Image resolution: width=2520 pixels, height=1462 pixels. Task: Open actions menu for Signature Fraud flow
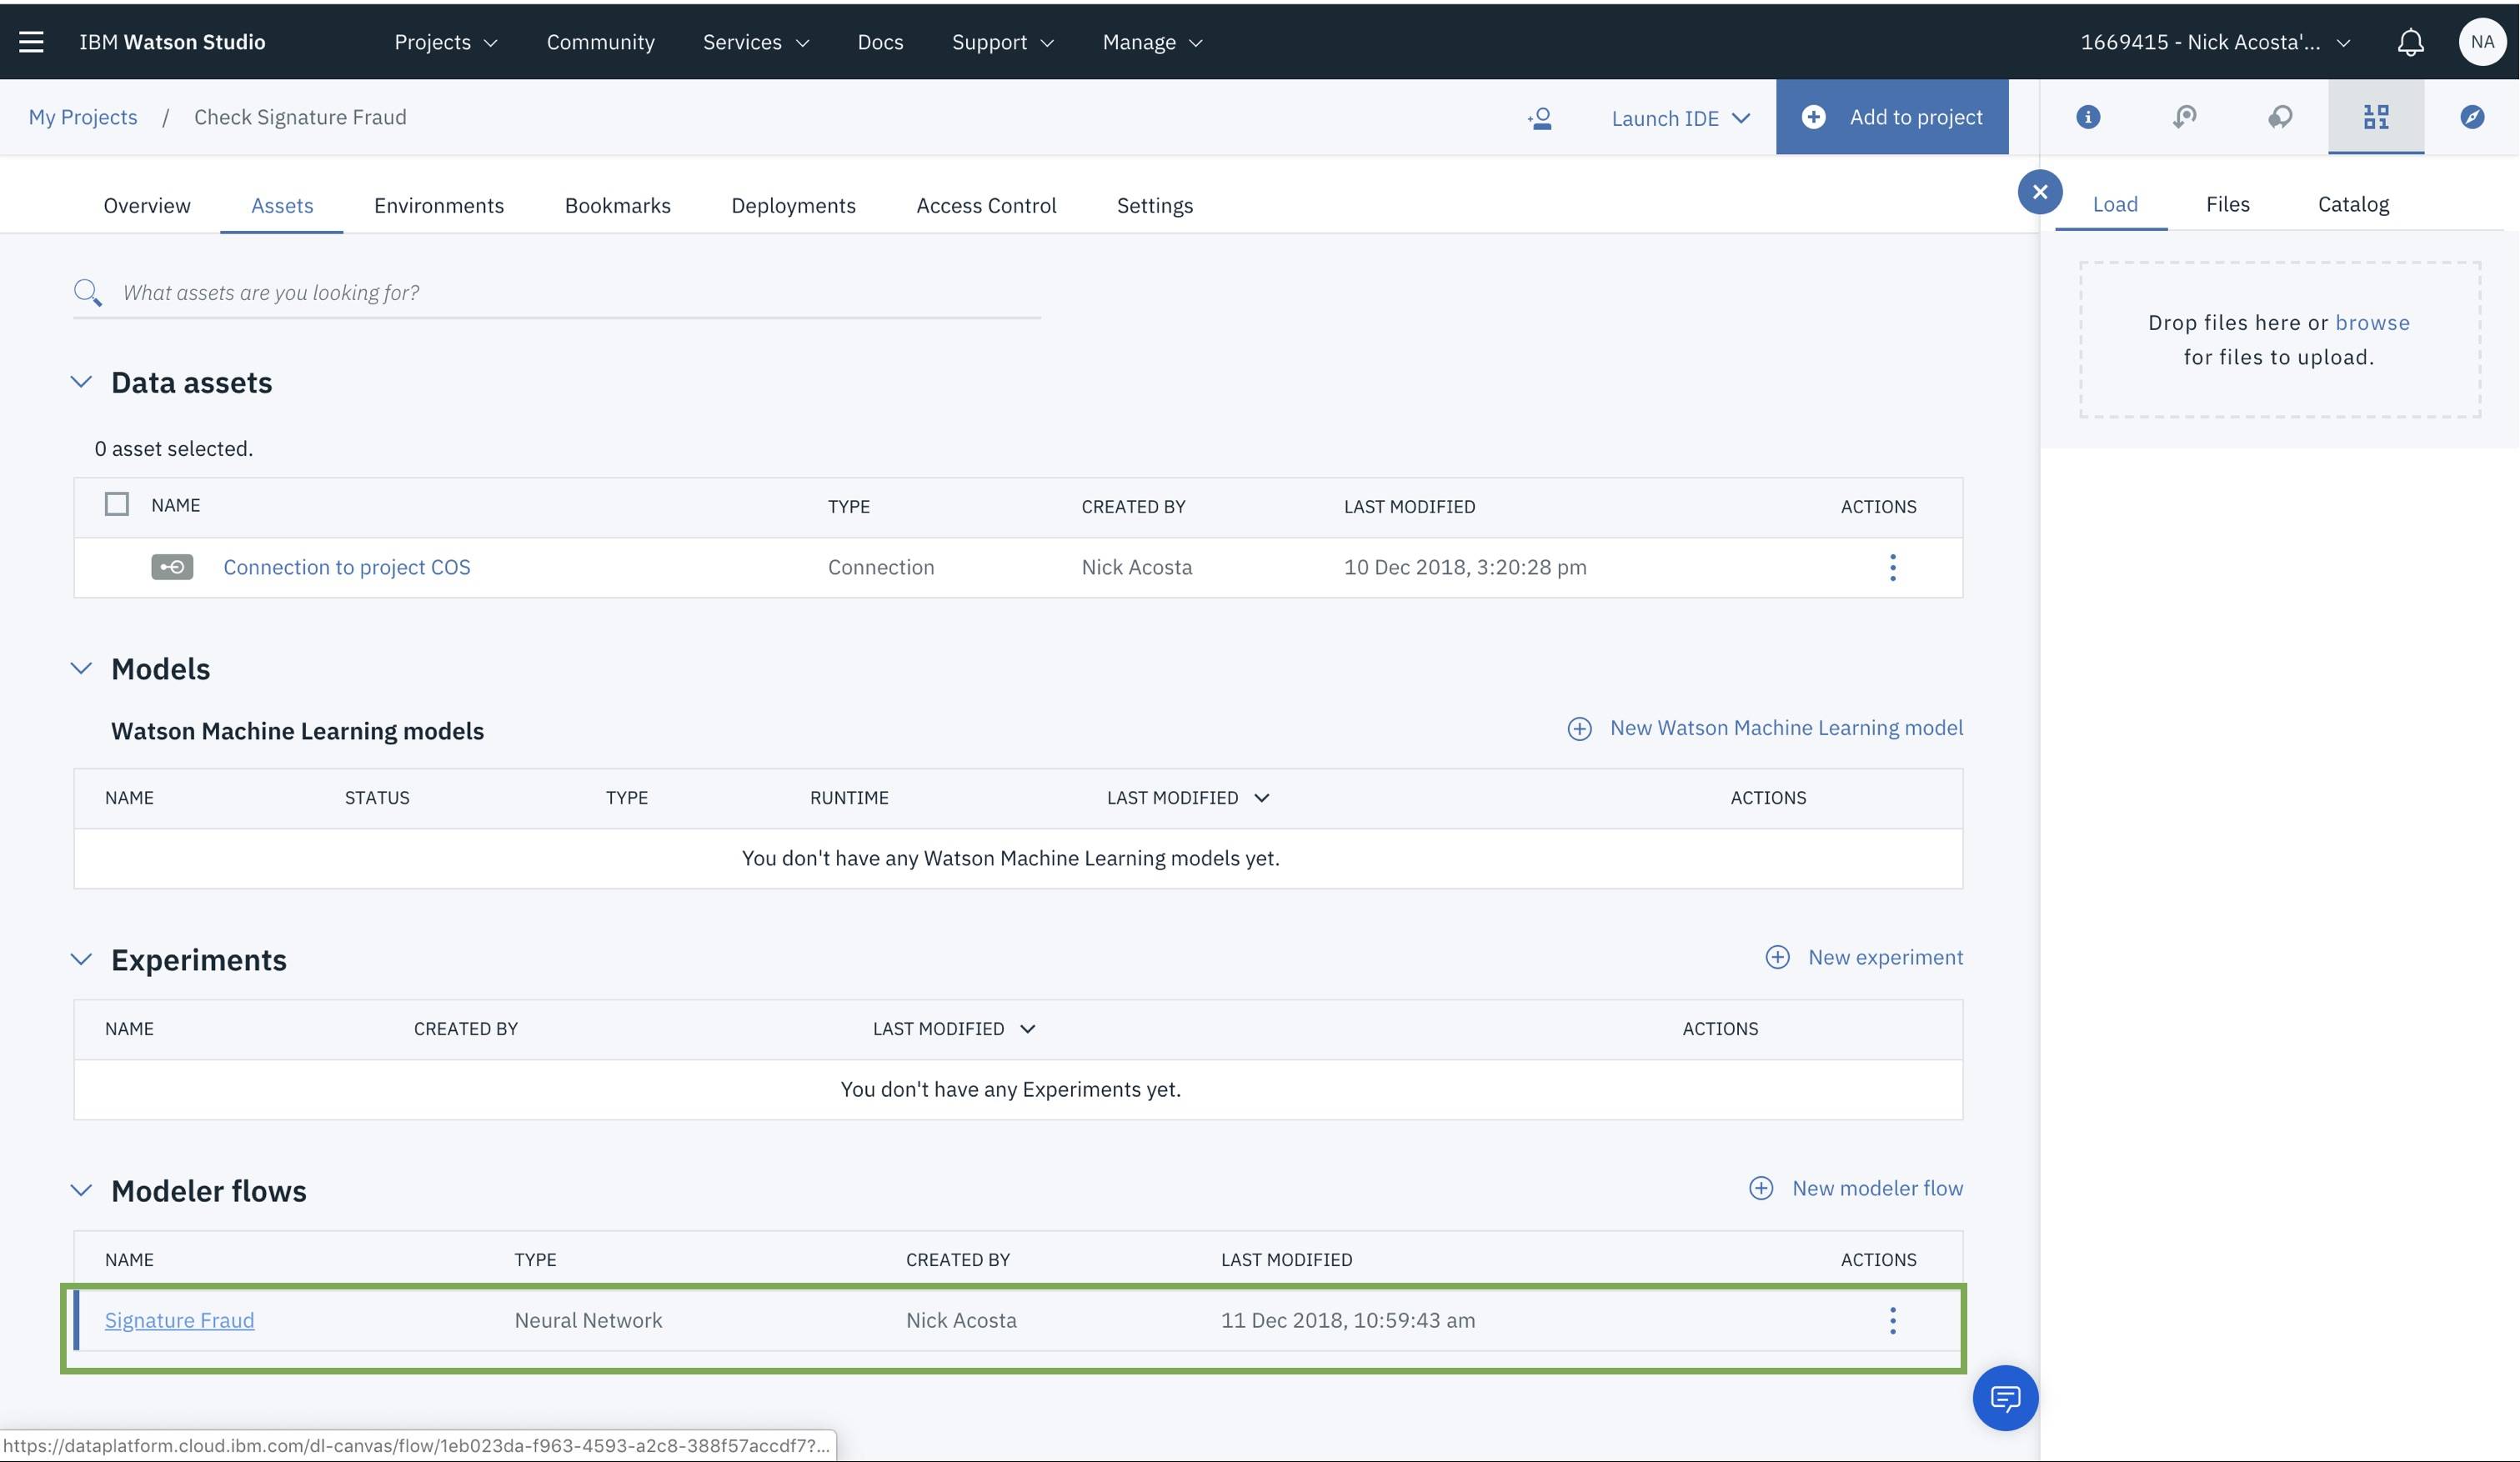click(1892, 1320)
